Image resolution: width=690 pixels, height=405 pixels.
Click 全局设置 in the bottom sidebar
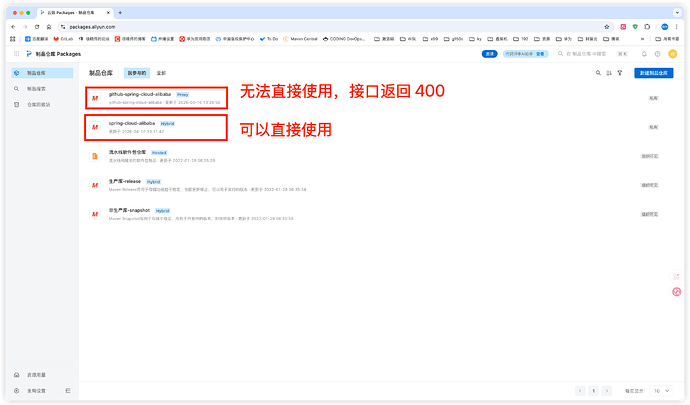36,390
